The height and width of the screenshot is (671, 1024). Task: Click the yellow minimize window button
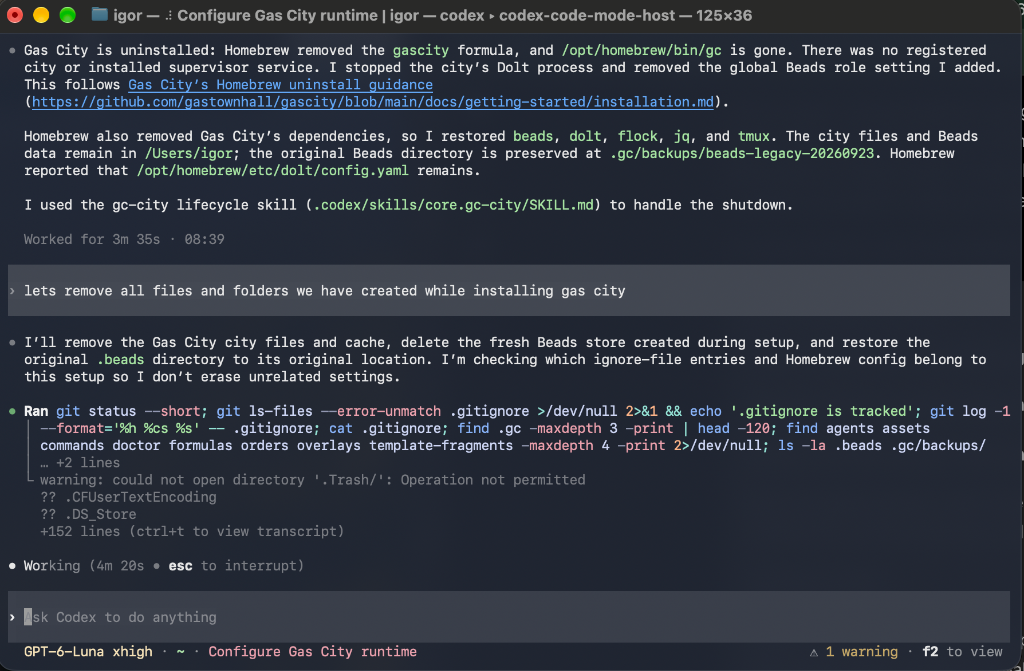[x=40, y=15]
